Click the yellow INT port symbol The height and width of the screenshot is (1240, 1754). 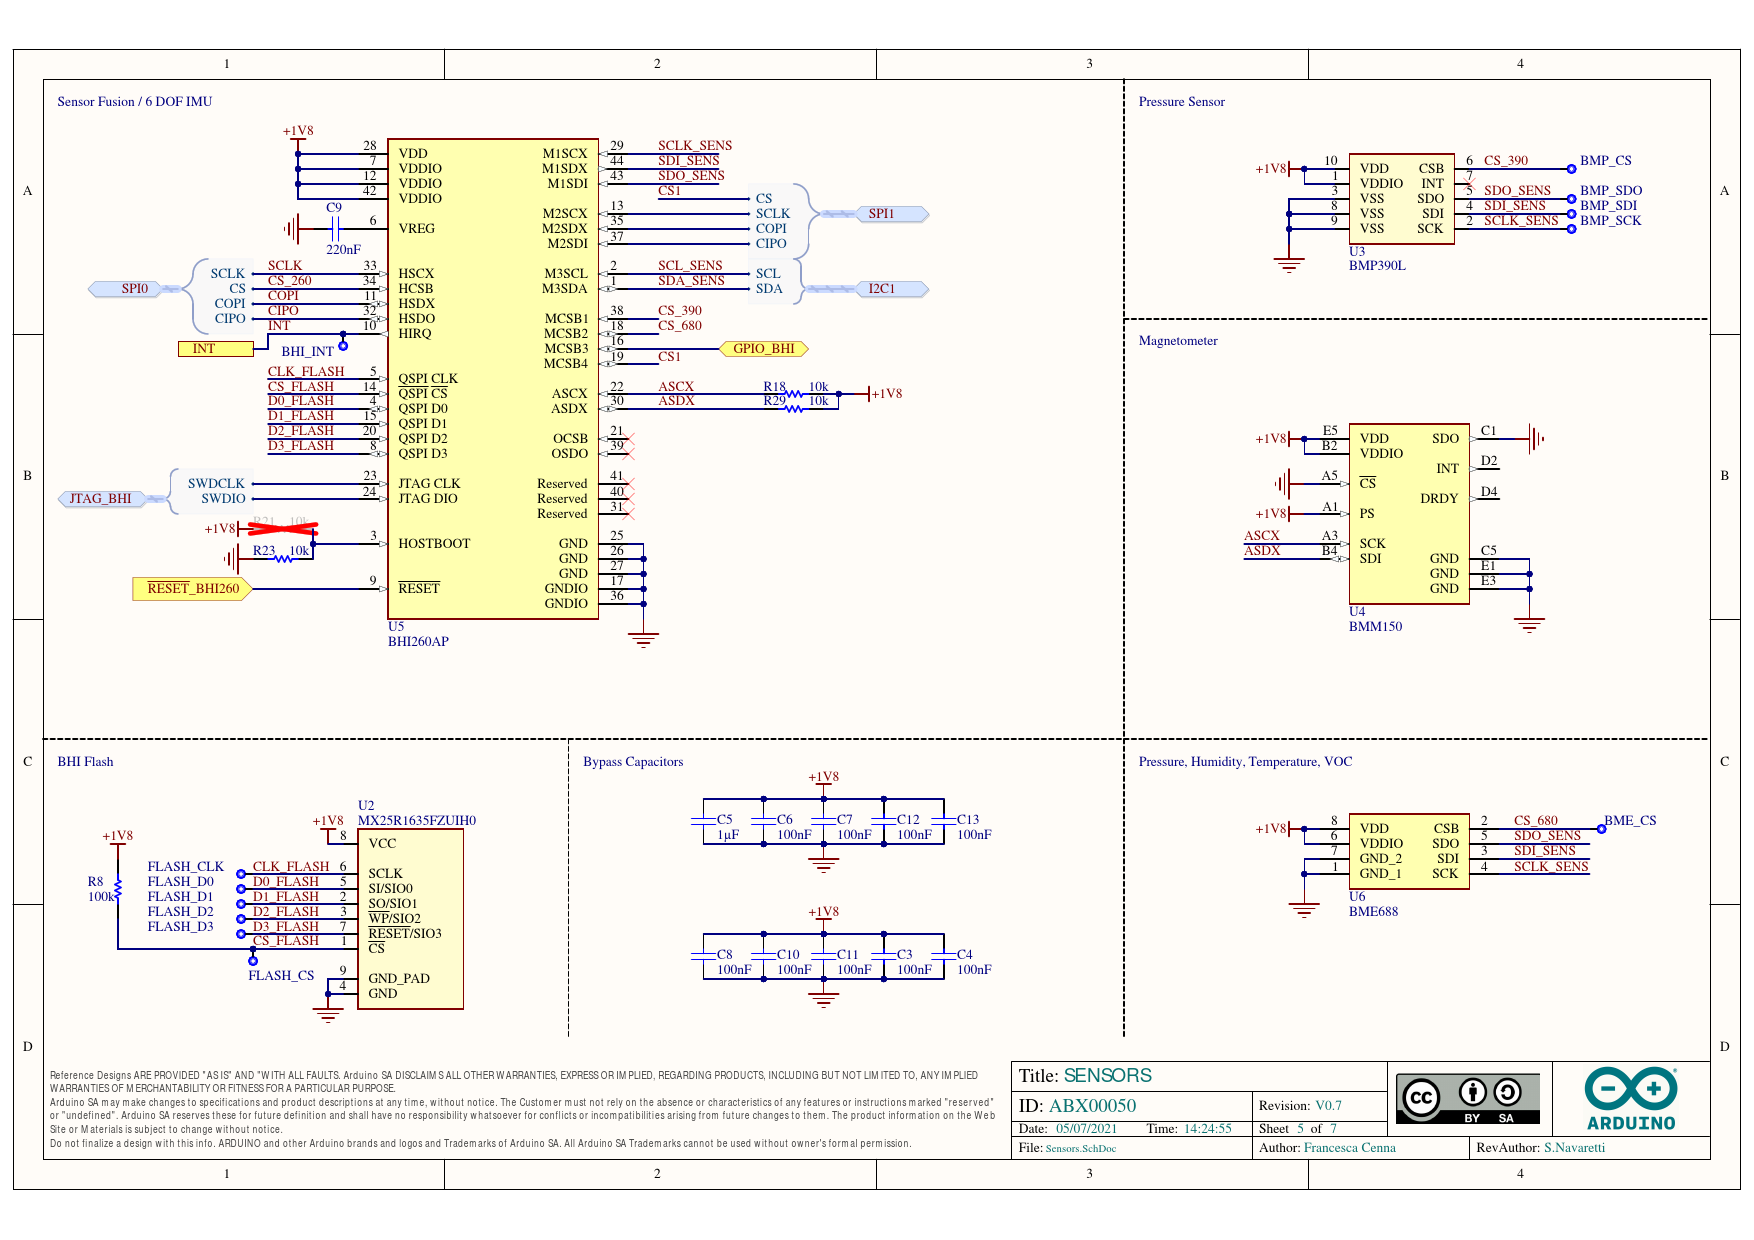click(x=214, y=349)
